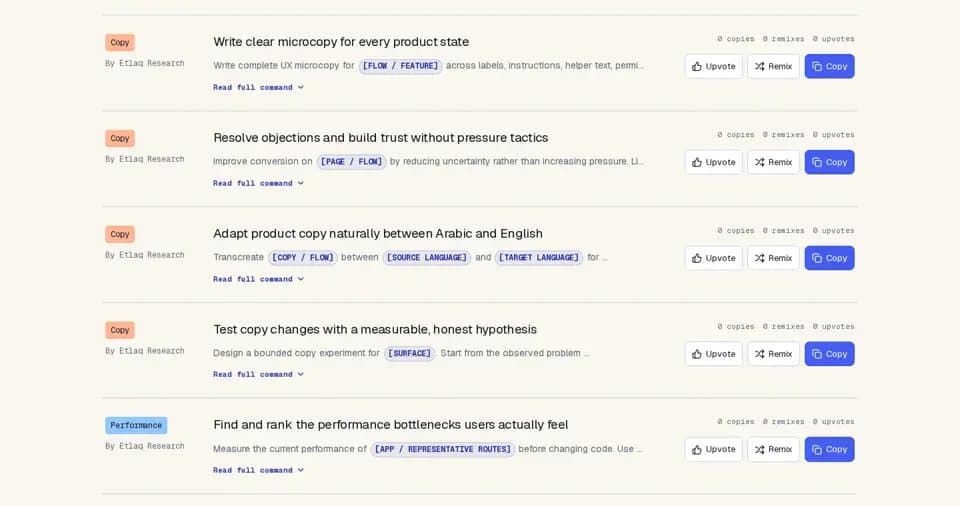Select the Performance category tag
The width and height of the screenshot is (960, 506).
(136, 425)
